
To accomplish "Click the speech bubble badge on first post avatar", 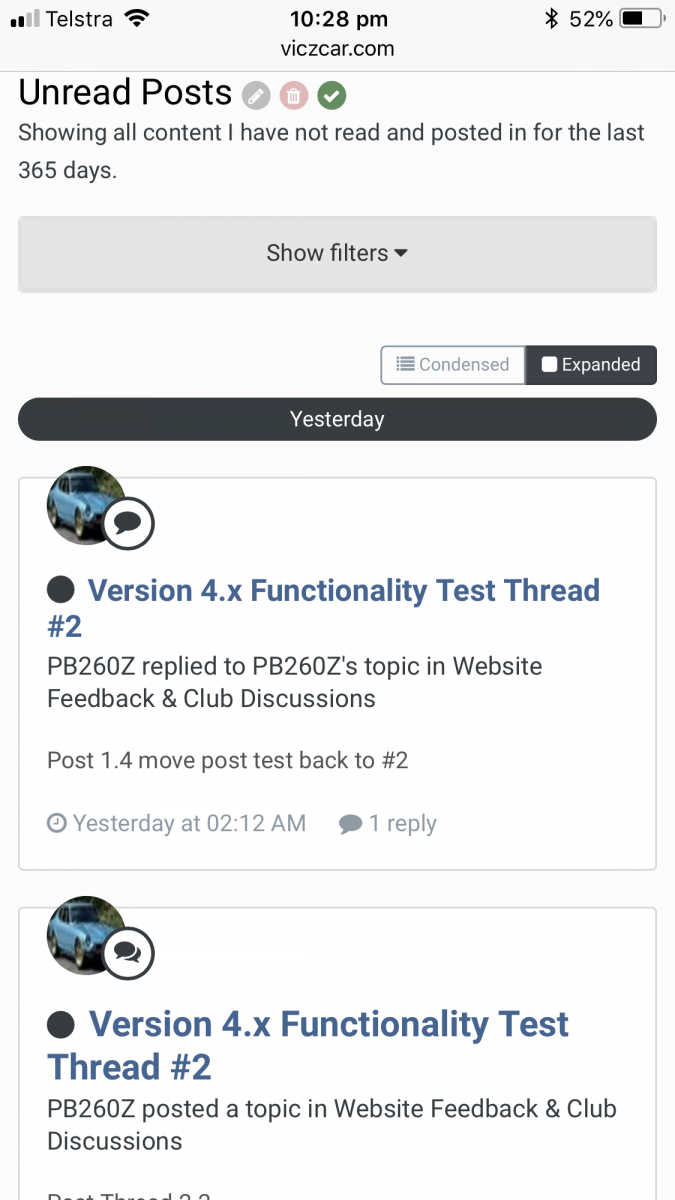I will click(128, 522).
